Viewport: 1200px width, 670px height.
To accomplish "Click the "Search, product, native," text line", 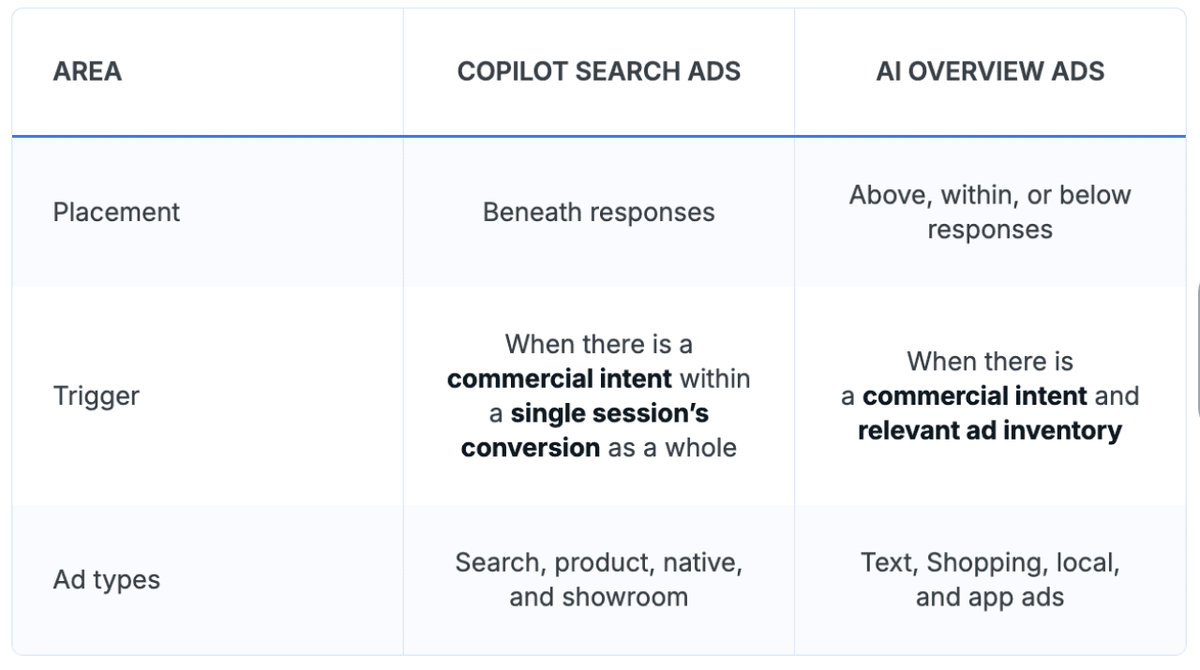I will coord(598,563).
